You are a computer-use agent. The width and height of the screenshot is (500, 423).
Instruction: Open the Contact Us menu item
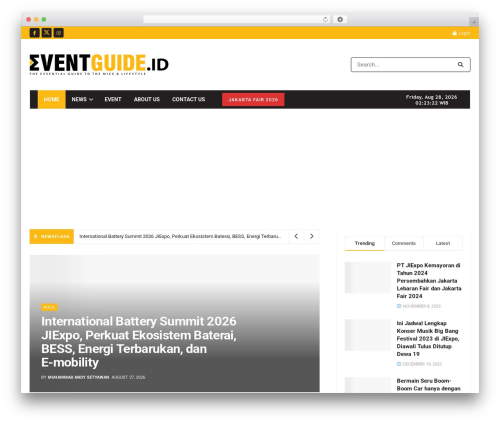[188, 99]
